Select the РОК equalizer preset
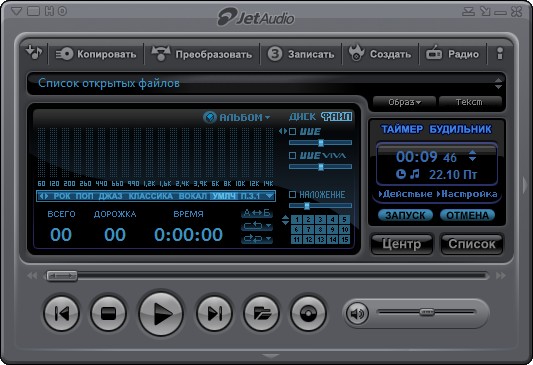 [x=62, y=196]
